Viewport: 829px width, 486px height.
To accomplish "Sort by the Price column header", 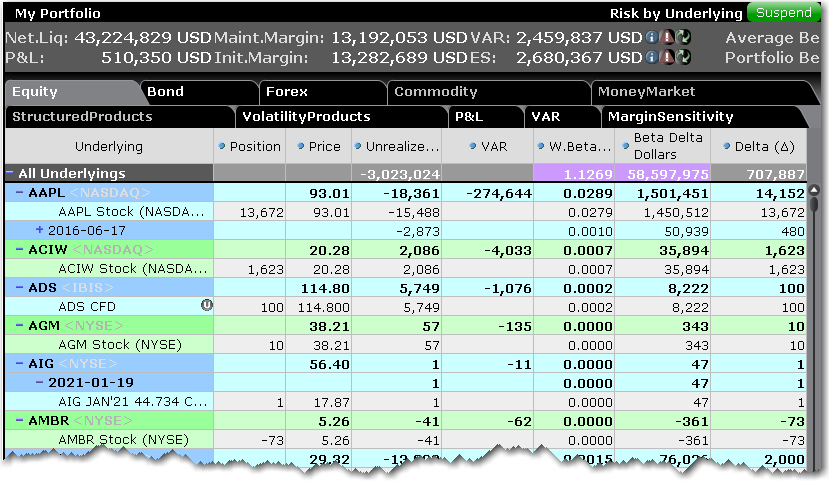I will (319, 146).
